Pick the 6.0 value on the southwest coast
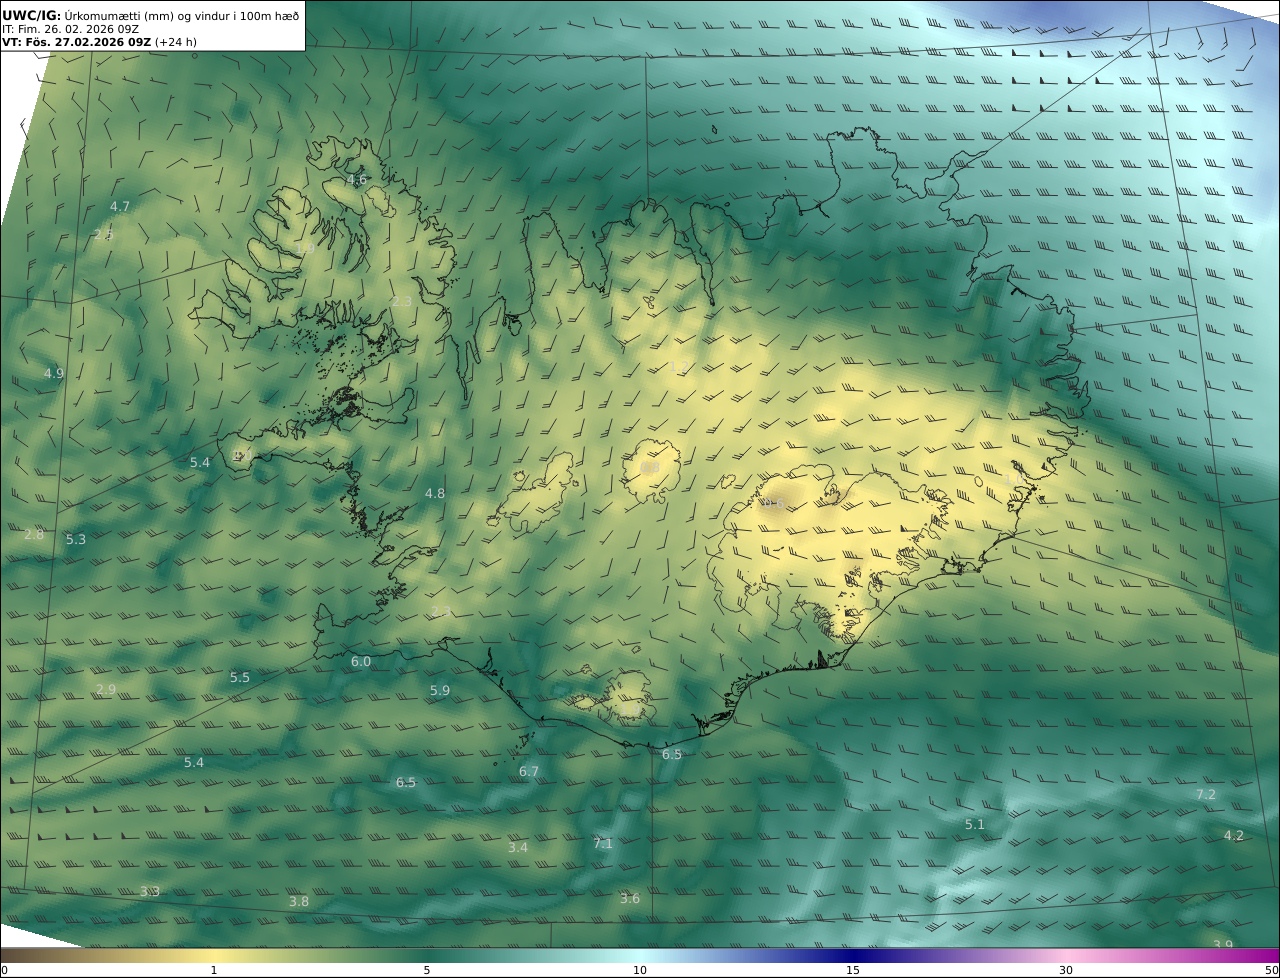The height and width of the screenshot is (978, 1280). pyautogui.click(x=361, y=661)
